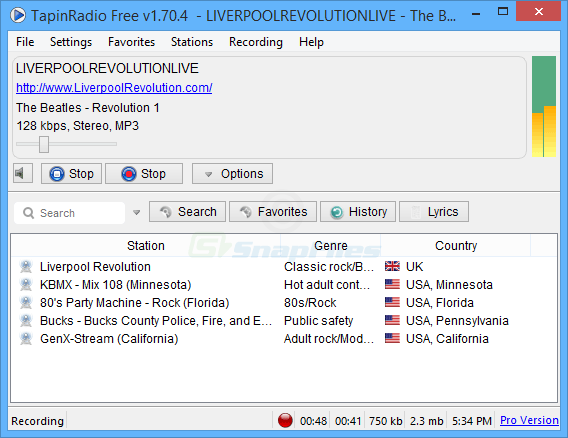Open the Recording menu
Screen dimensions: 568x438
[256, 42]
